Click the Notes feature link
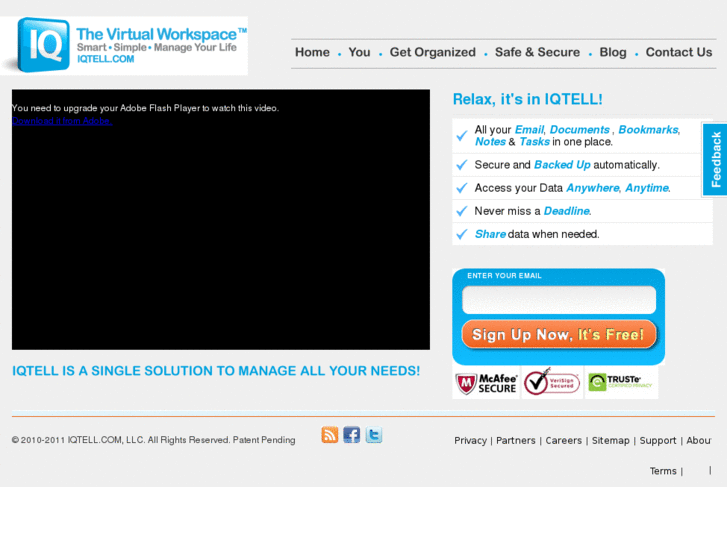Viewport: 727px width, 545px height. (490, 142)
